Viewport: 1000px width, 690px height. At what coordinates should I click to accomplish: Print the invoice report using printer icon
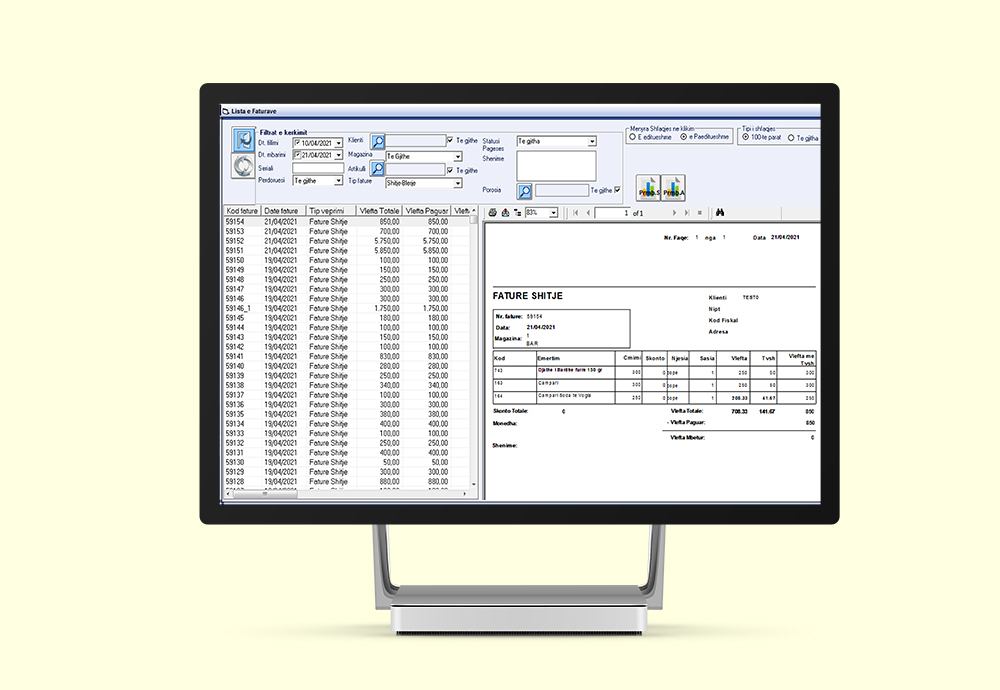(x=491, y=213)
